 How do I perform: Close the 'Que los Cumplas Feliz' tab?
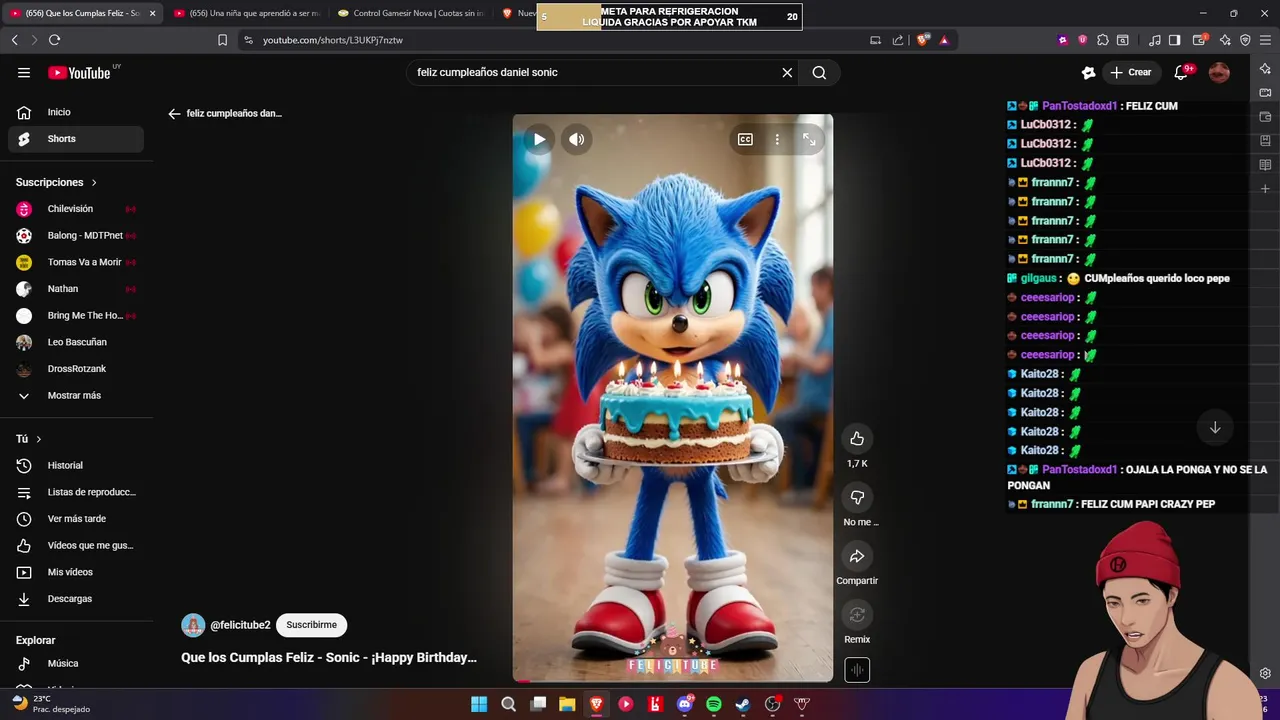[152, 13]
